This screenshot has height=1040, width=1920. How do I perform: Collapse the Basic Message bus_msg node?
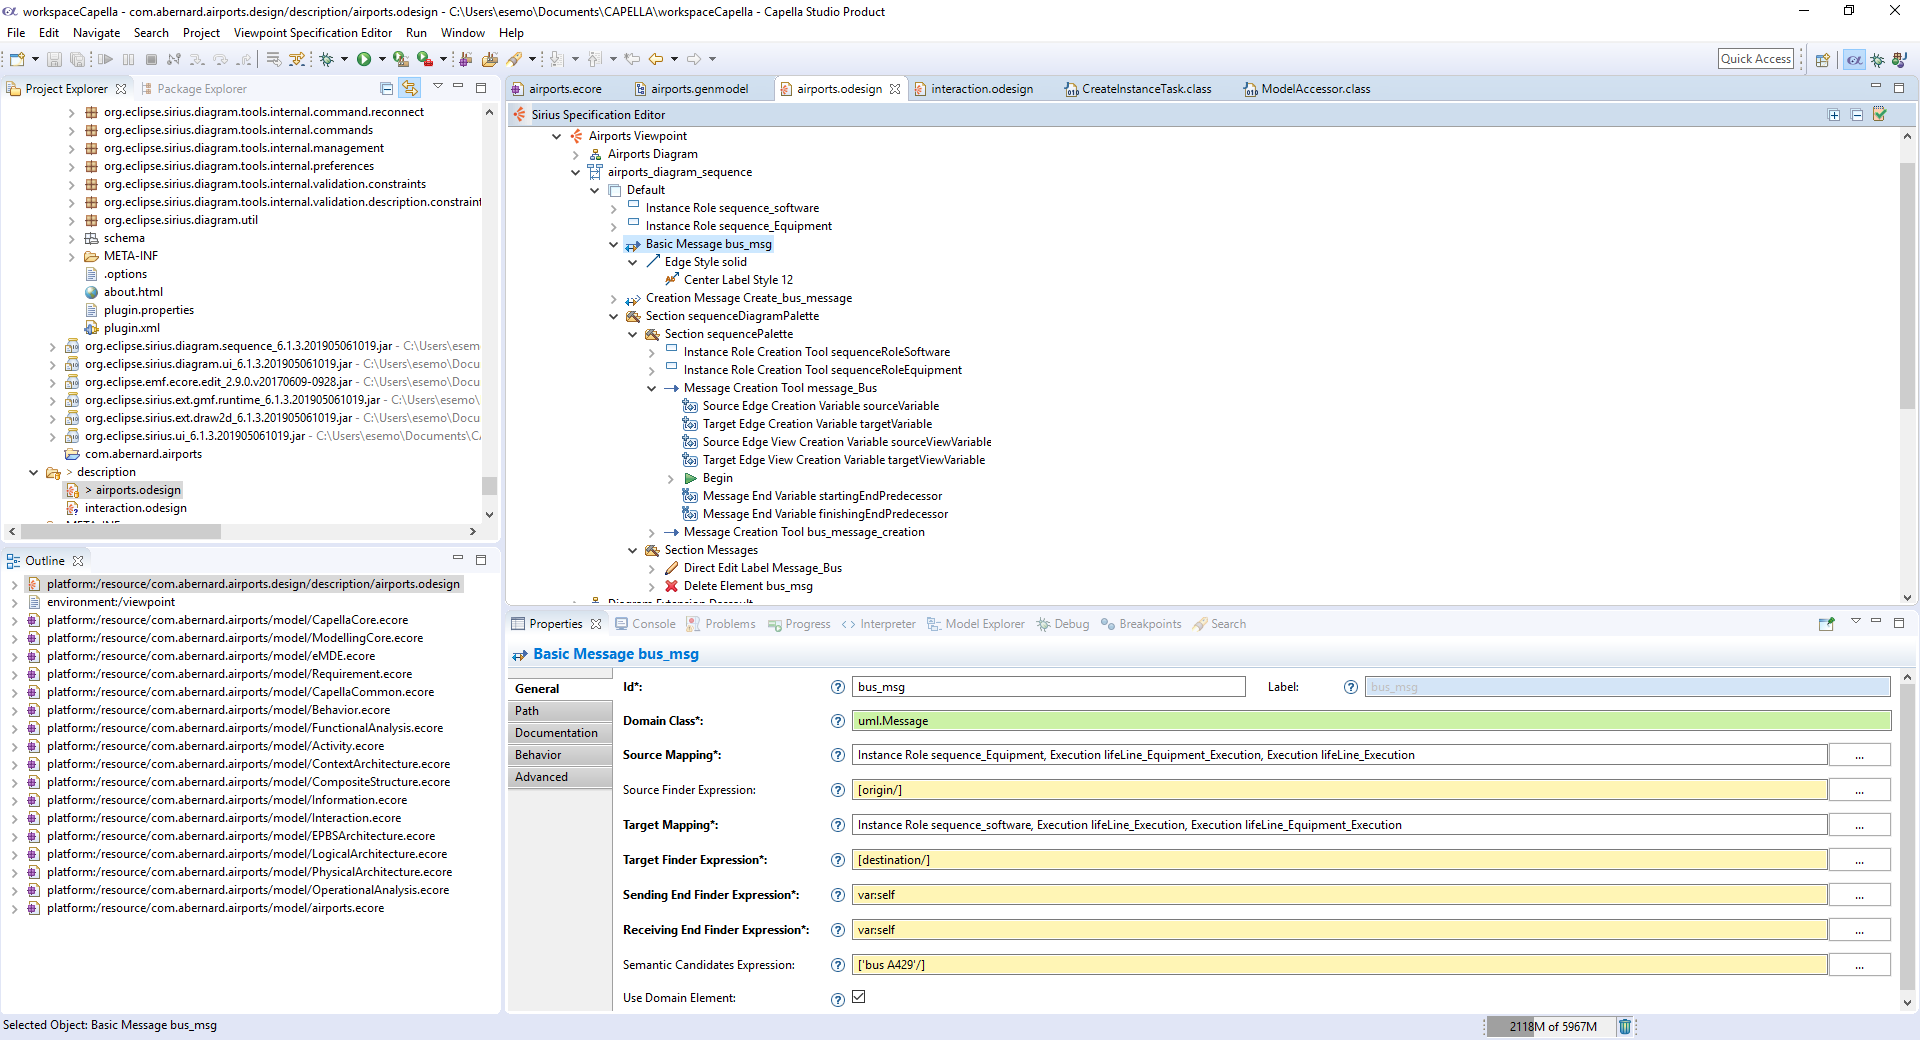click(614, 244)
